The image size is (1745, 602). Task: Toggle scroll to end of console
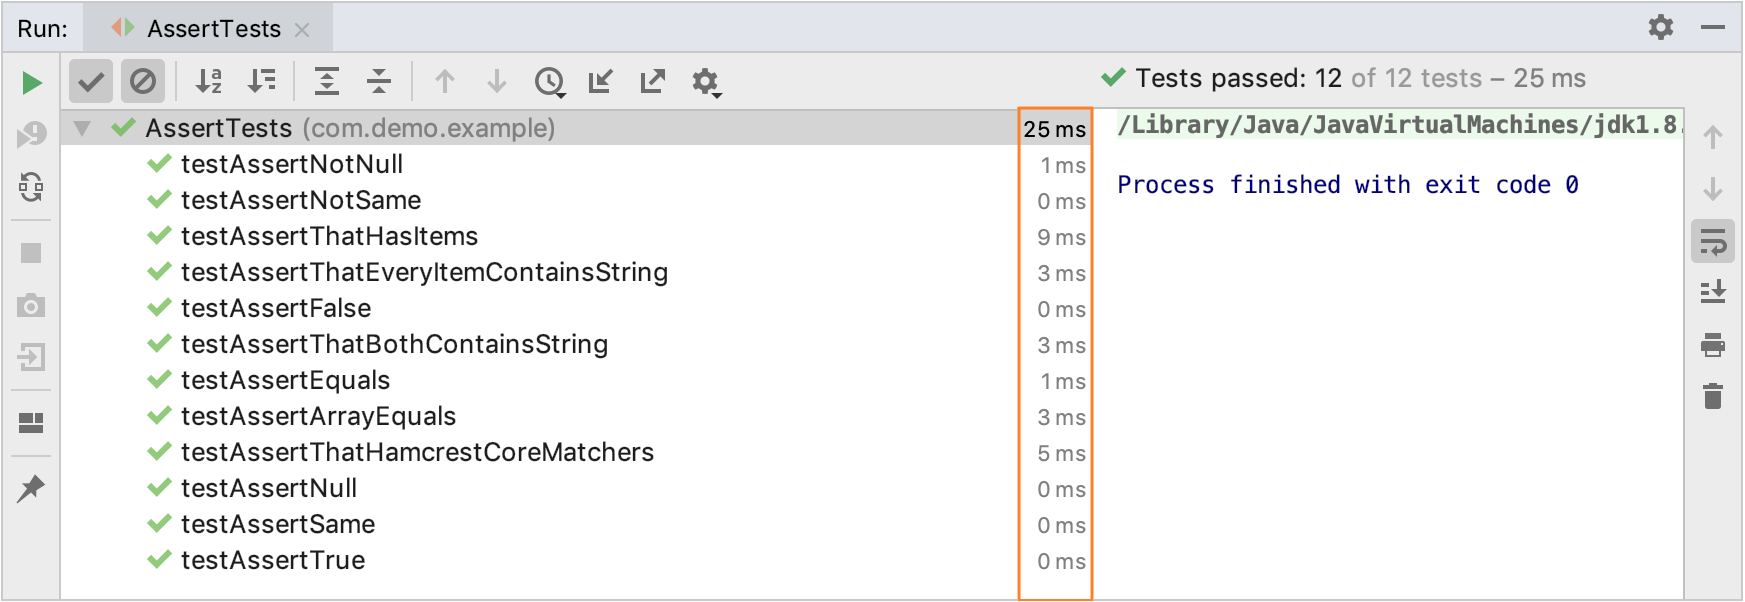[x=1713, y=292]
